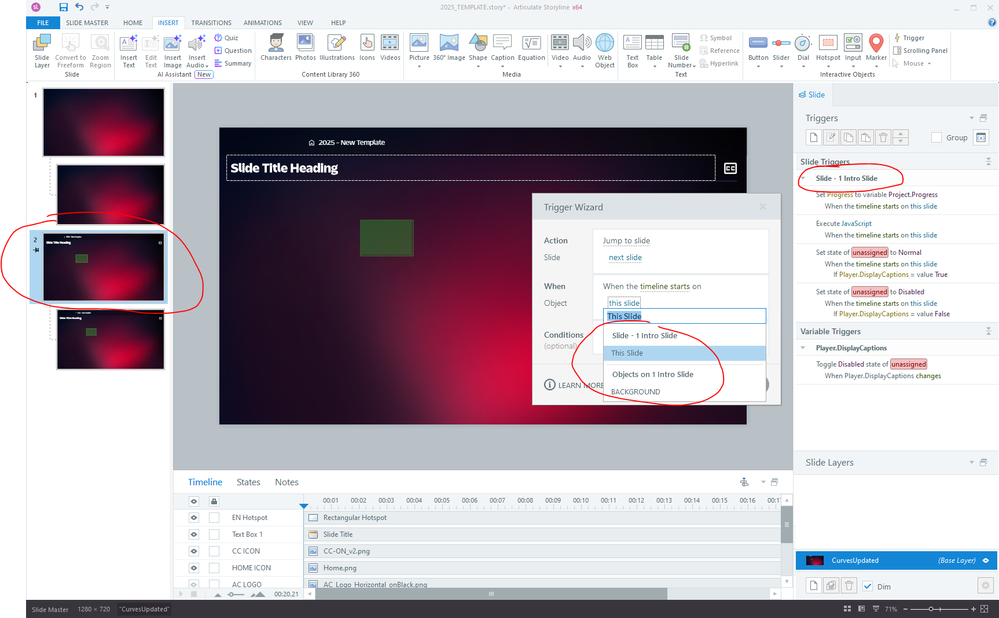Click Jump to slide action link
999x618 pixels.
(x=626, y=241)
